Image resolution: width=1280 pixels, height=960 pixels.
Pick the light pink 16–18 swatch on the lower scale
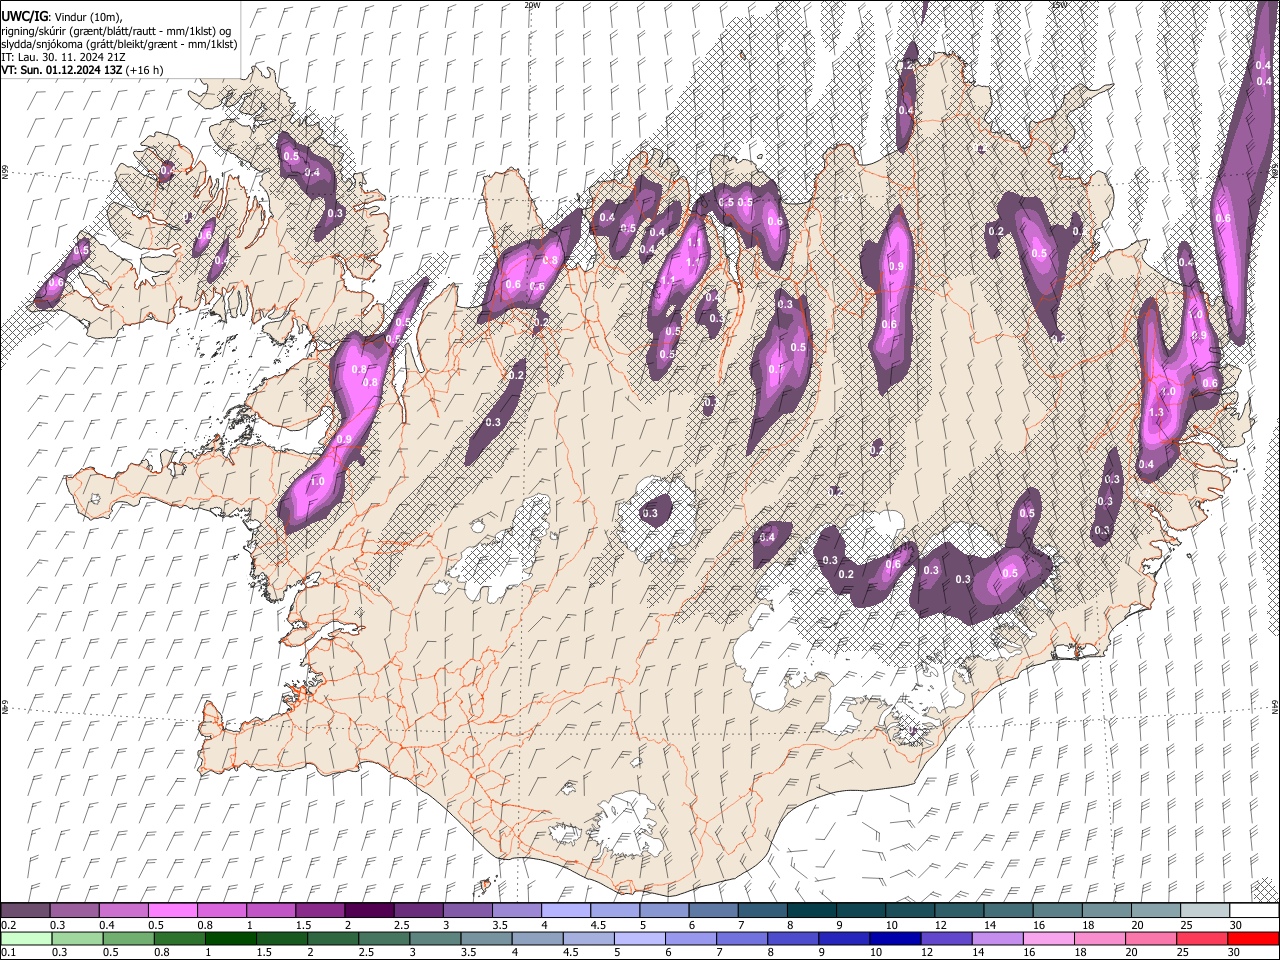click(1048, 938)
